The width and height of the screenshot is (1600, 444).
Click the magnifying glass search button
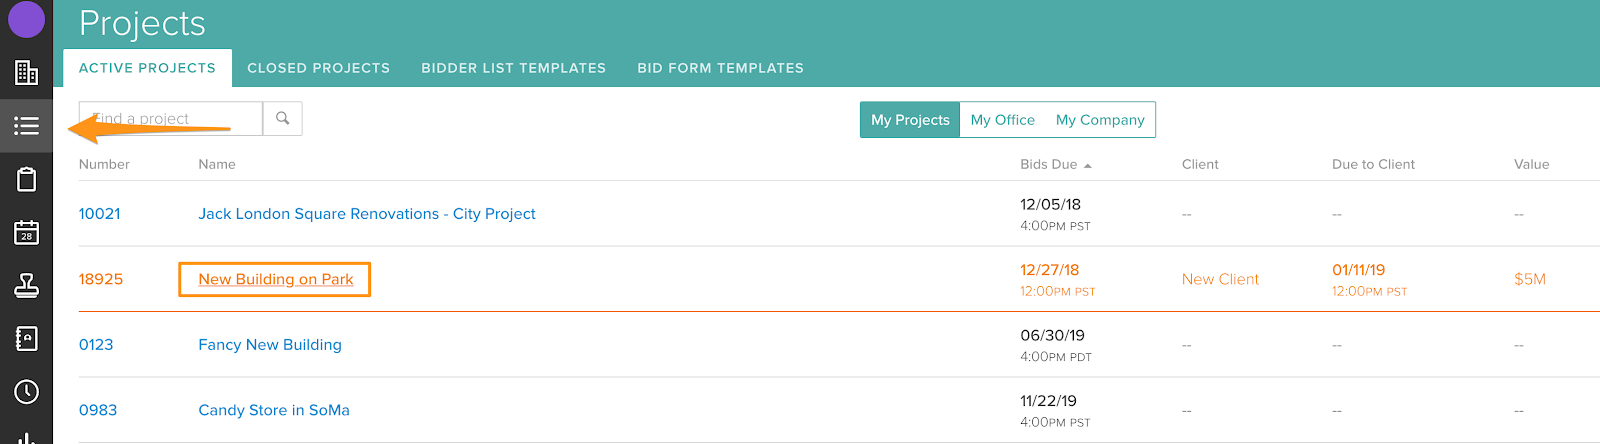click(283, 118)
